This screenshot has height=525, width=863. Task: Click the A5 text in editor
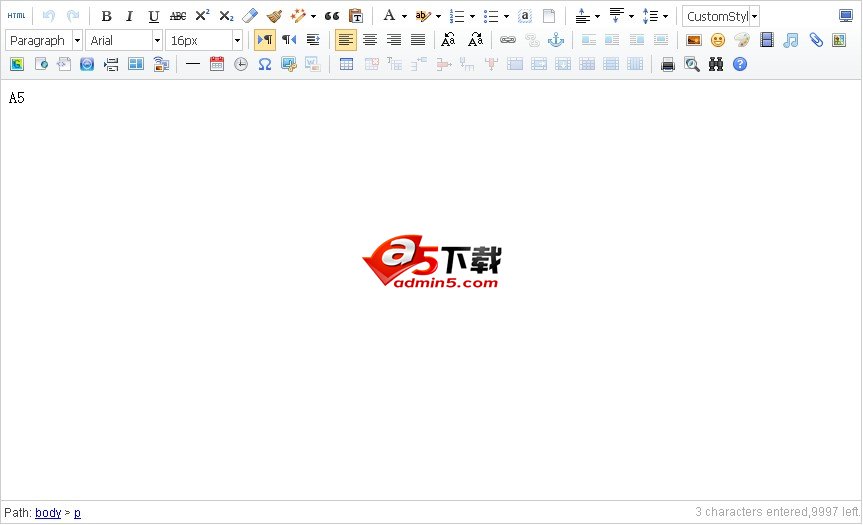coord(17,98)
